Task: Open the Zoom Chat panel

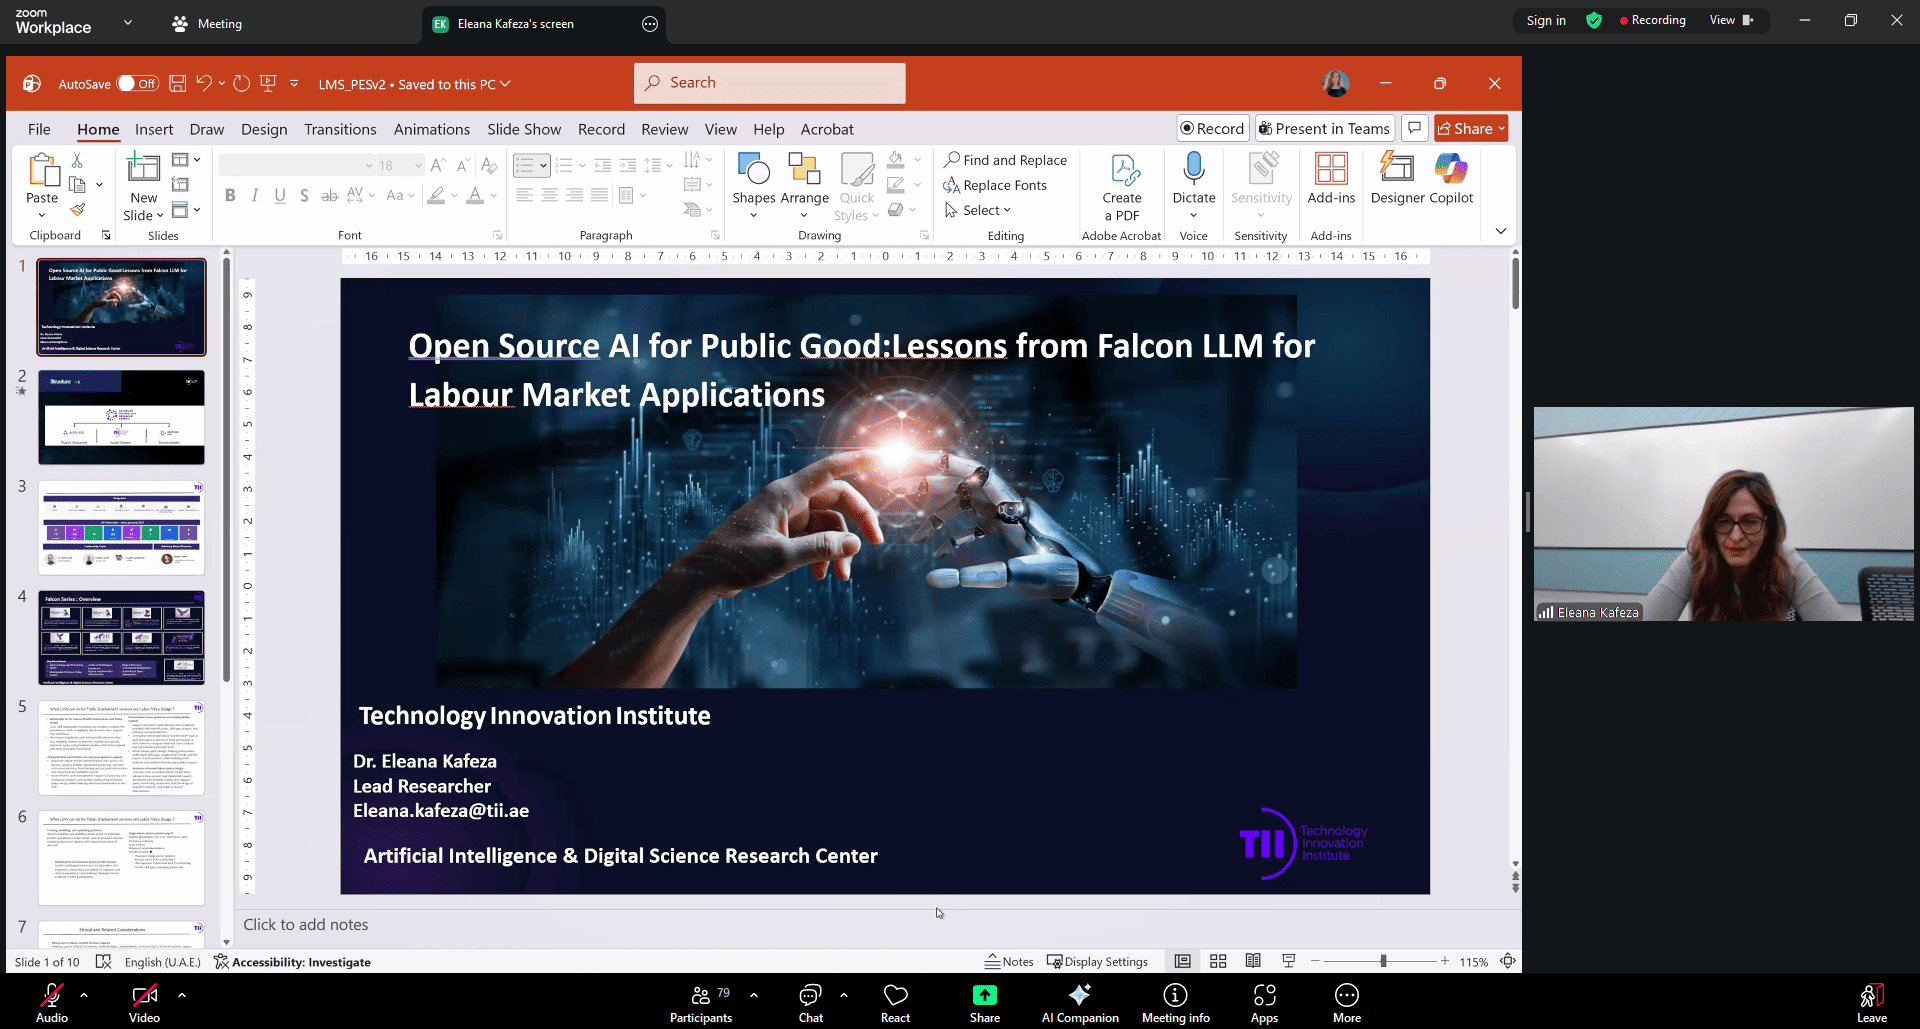Action: 810,1002
